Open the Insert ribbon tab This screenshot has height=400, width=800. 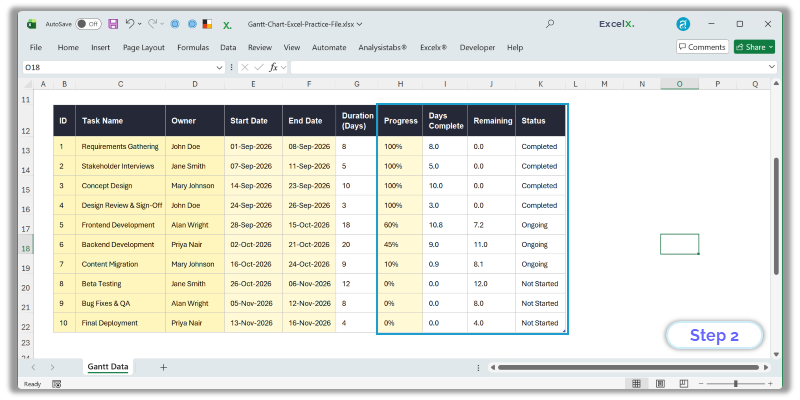pos(101,47)
